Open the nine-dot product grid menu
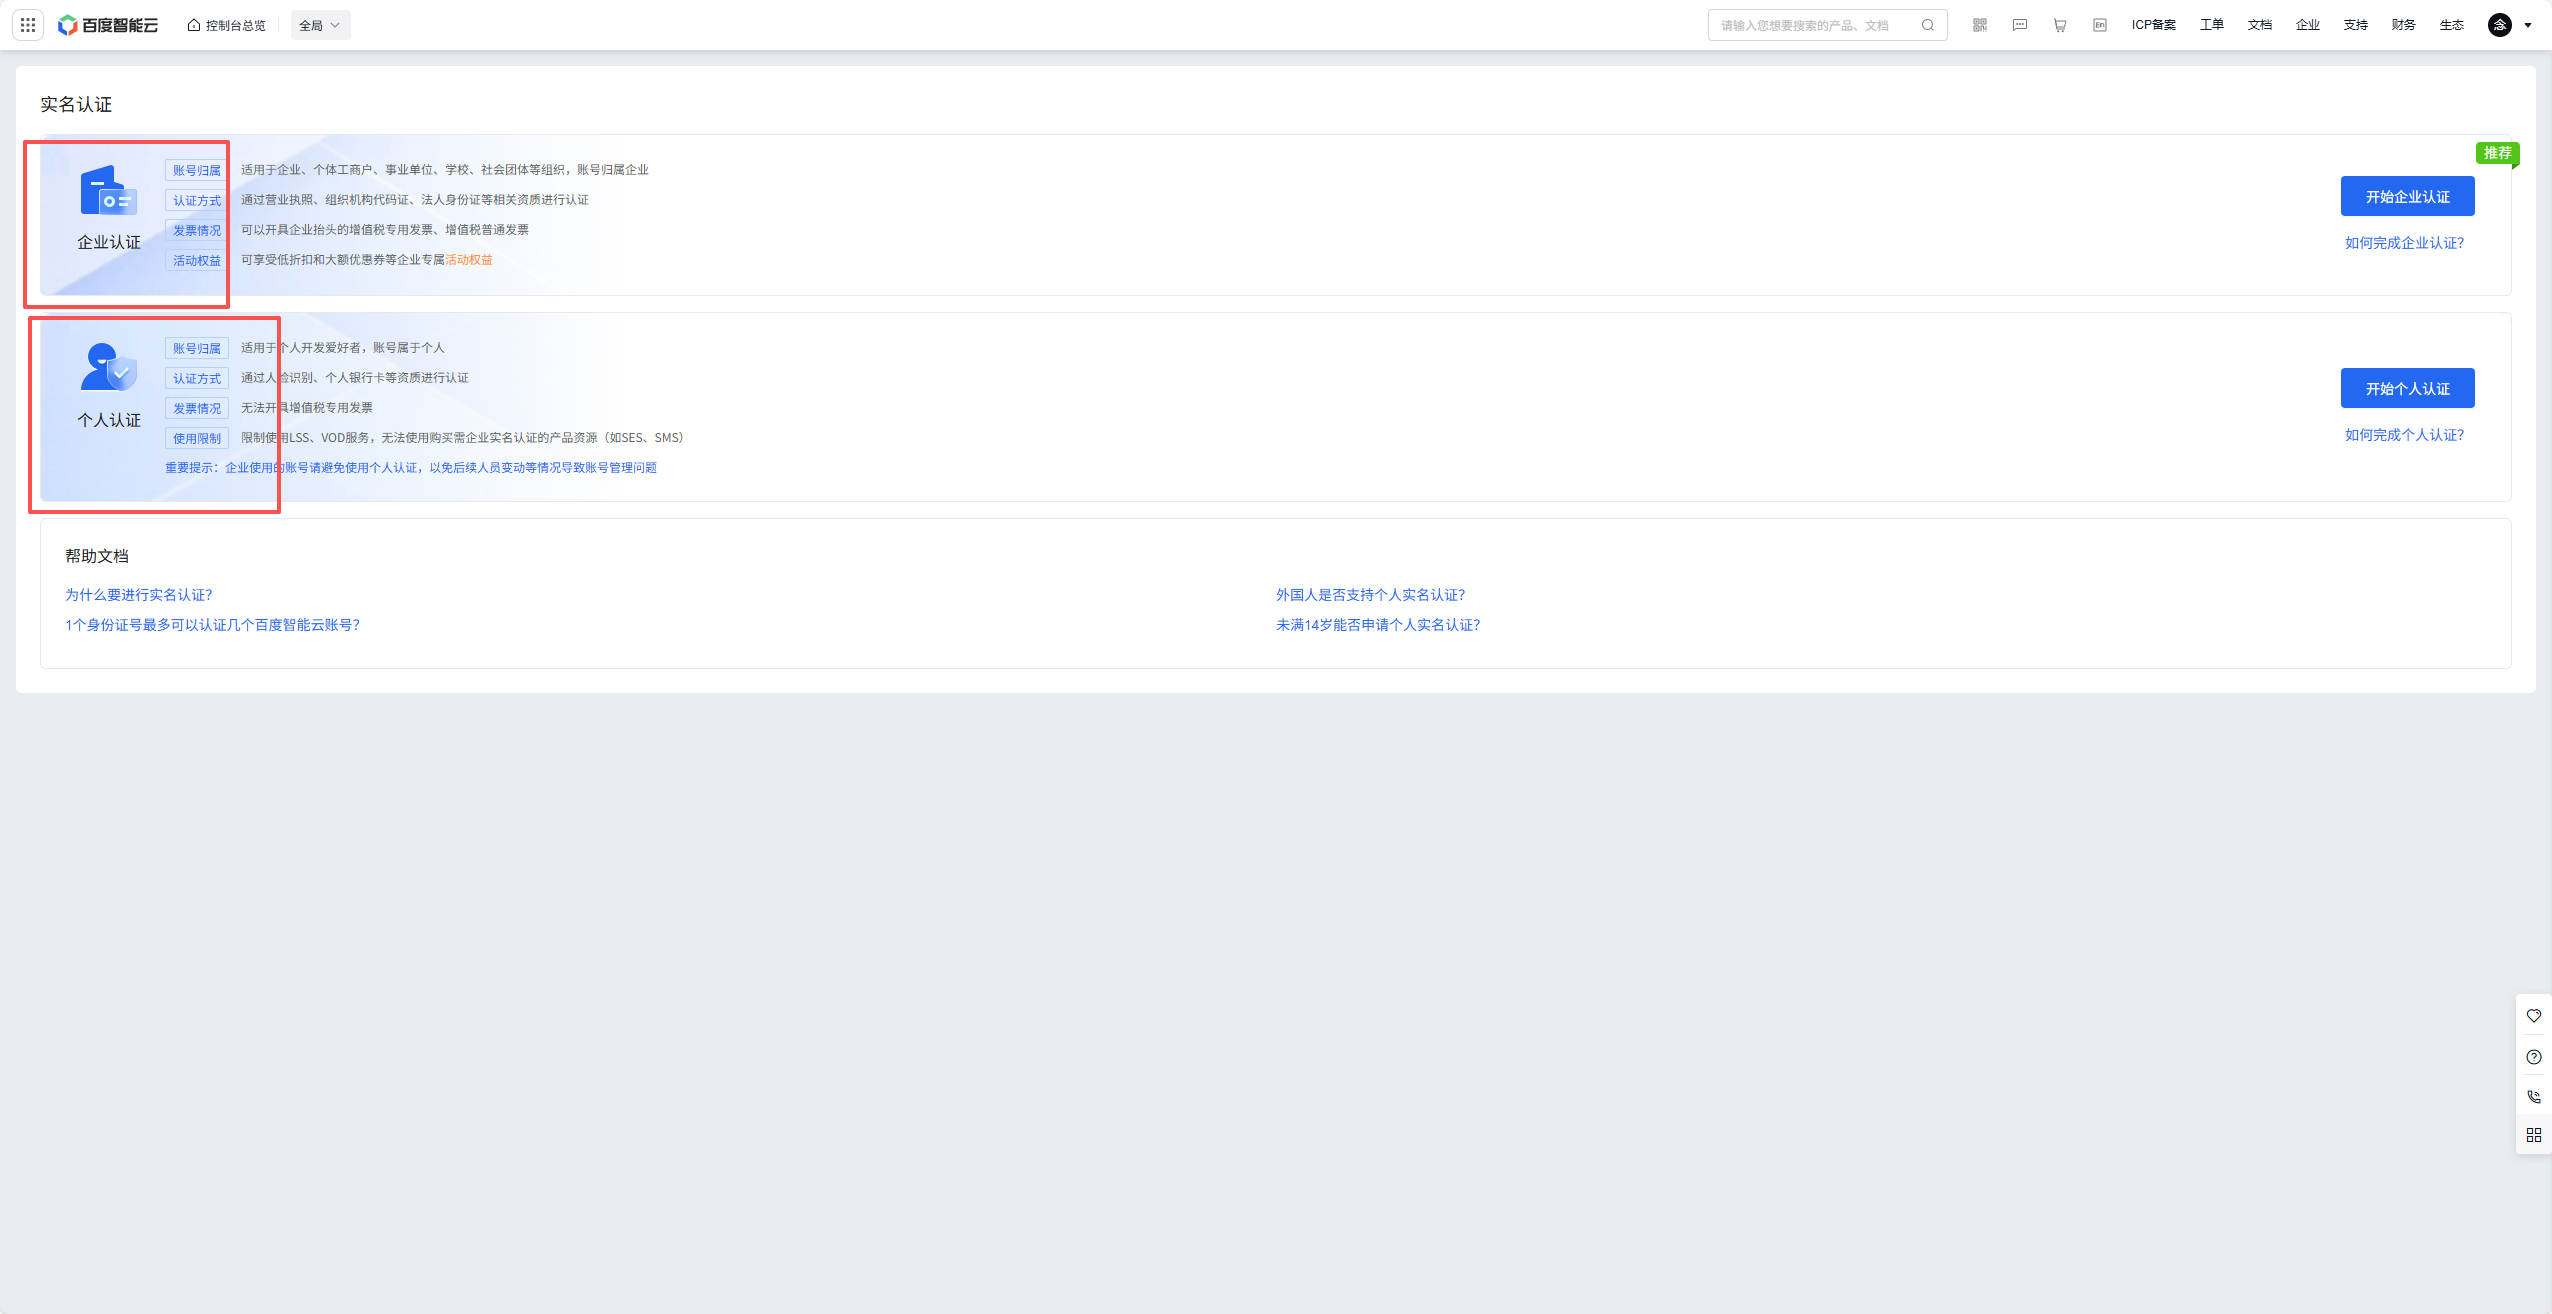Image resolution: width=2552 pixels, height=1314 pixels. point(28,25)
